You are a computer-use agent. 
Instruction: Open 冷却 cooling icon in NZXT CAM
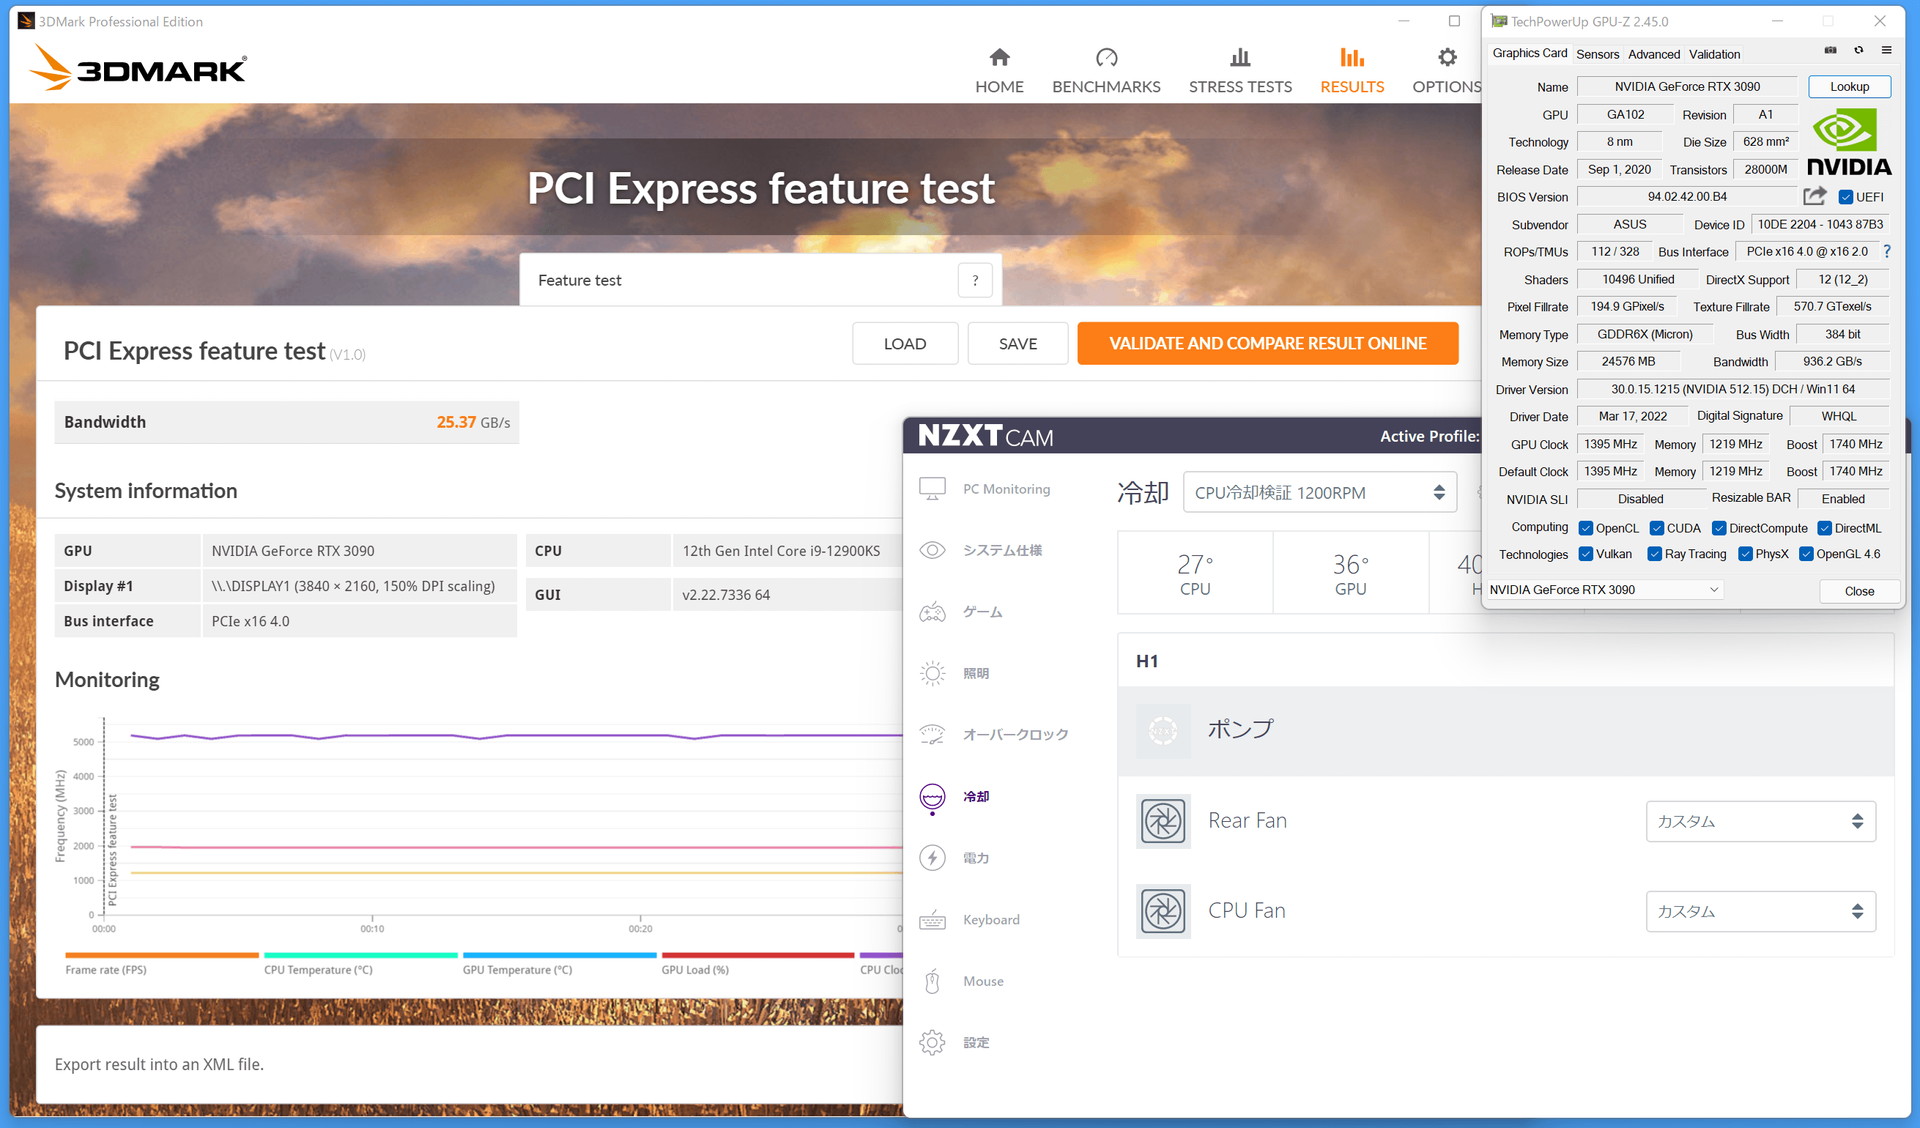[932, 797]
